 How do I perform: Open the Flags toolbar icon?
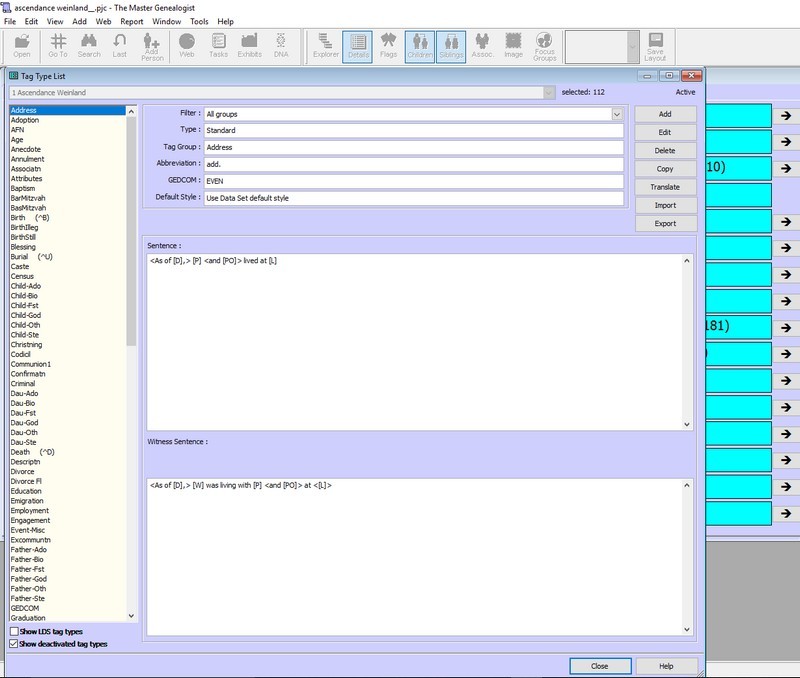click(x=388, y=46)
